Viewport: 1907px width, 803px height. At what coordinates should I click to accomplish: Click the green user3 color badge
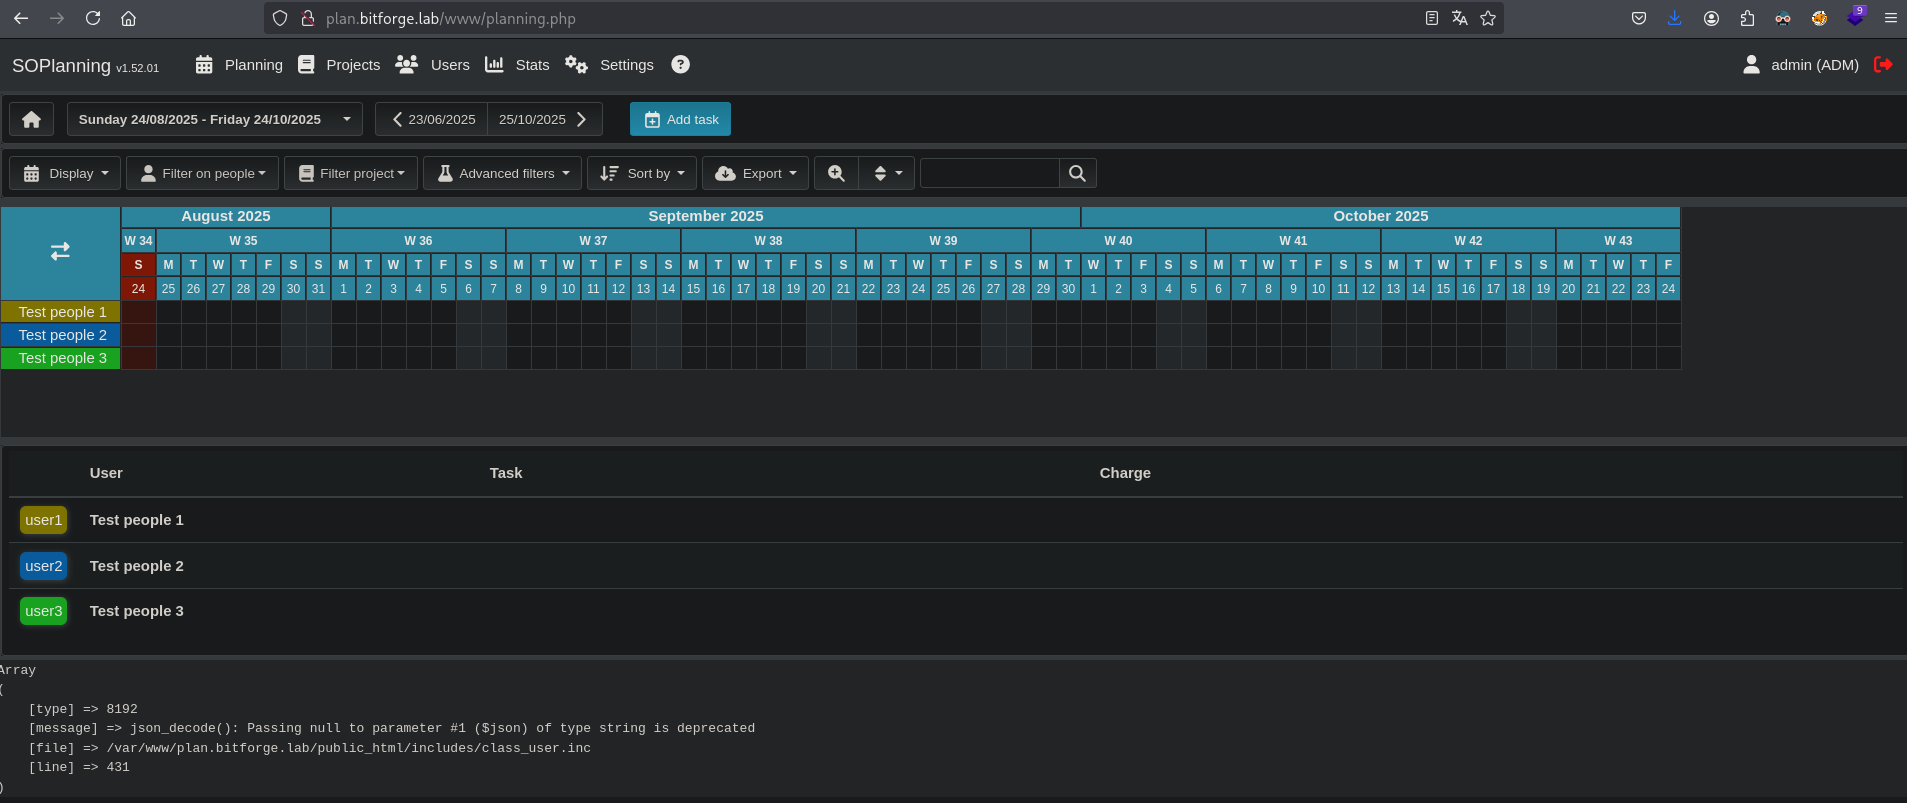click(x=44, y=611)
